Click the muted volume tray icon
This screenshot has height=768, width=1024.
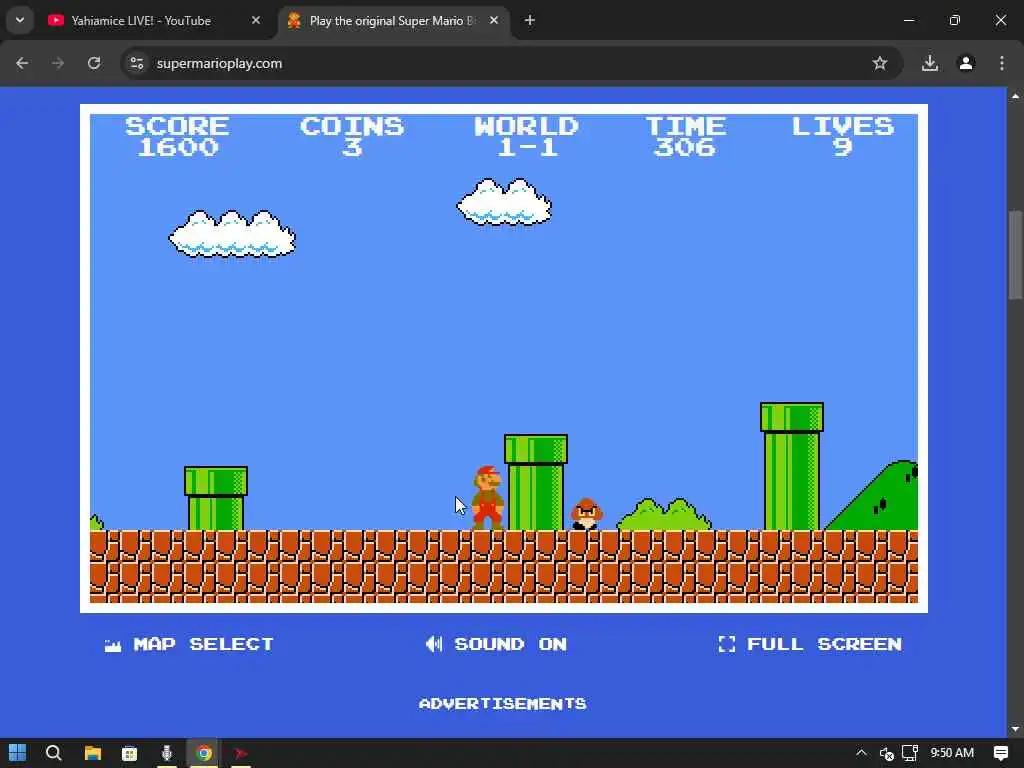click(886, 754)
